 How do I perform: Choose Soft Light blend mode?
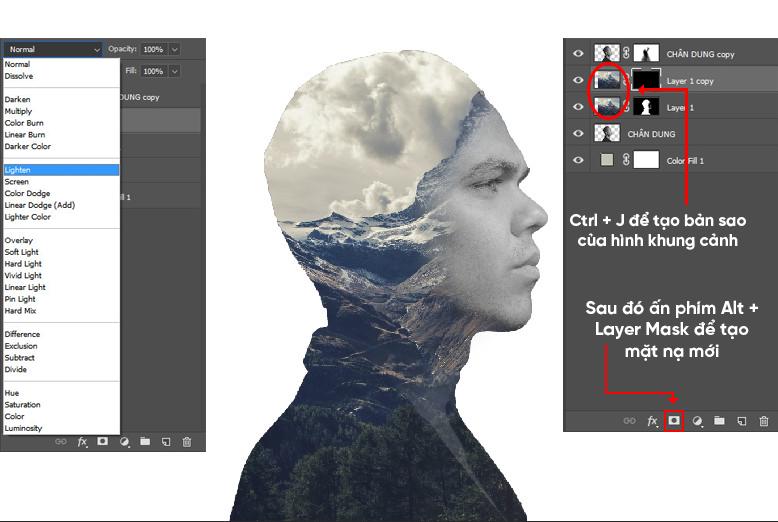(61, 252)
